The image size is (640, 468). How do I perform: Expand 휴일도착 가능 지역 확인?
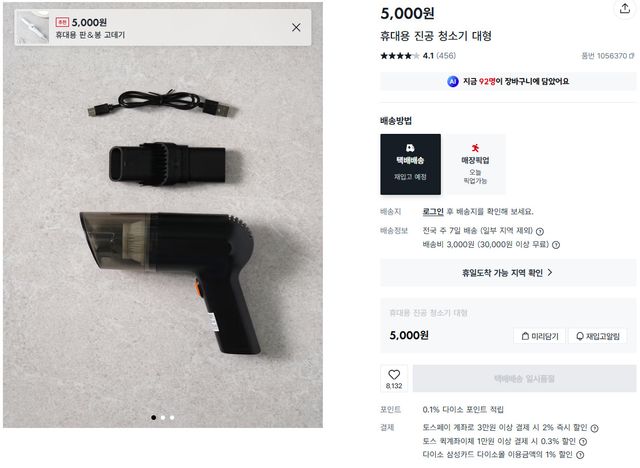click(508, 272)
